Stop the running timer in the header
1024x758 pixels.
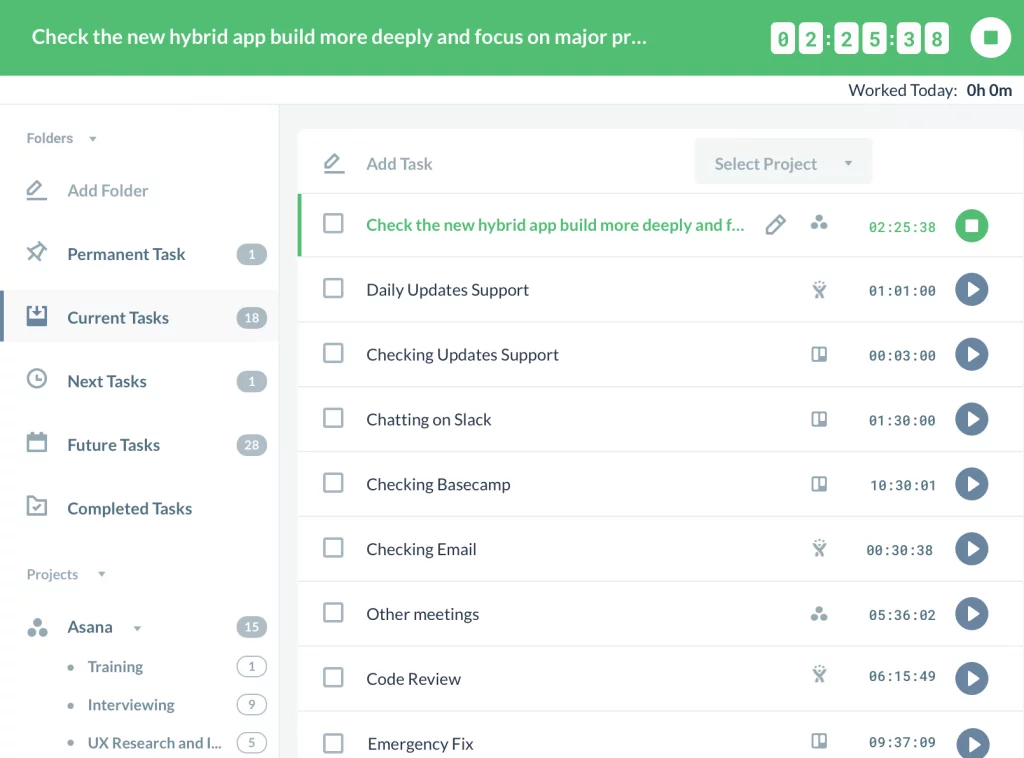click(x=990, y=38)
